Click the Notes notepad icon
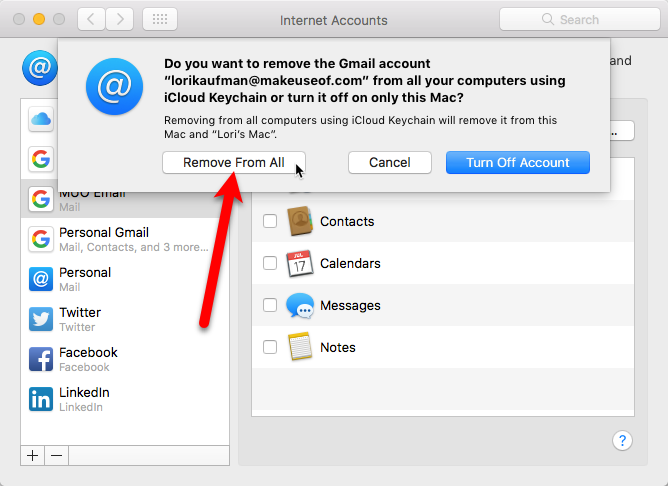 [x=300, y=346]
